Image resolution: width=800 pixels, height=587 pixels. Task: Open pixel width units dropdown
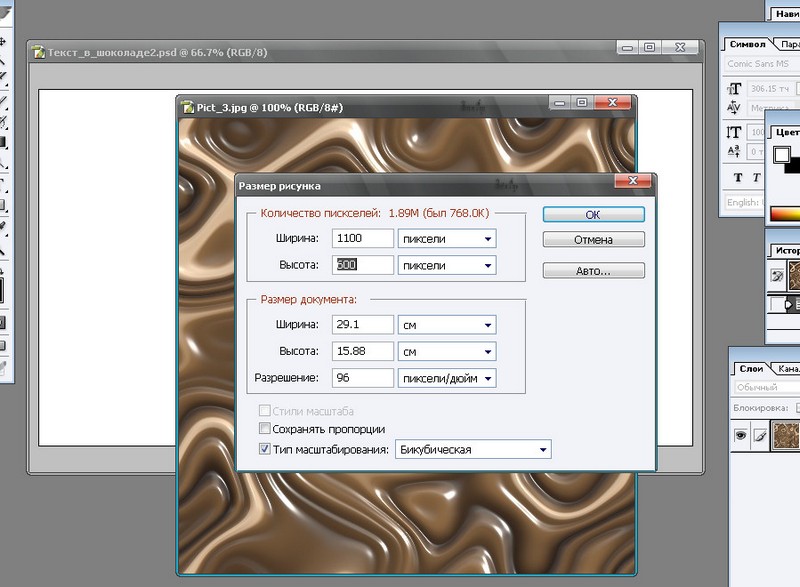point(446,239)
